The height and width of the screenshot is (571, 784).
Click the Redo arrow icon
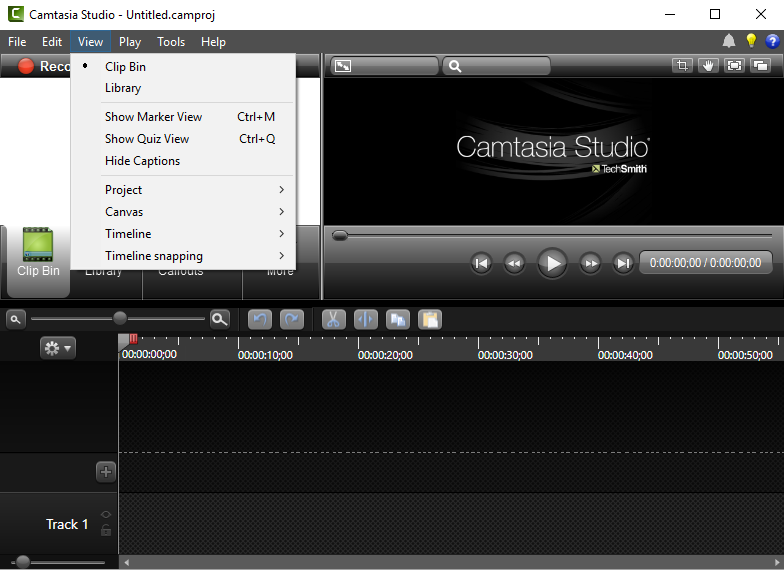pos(292,320)
